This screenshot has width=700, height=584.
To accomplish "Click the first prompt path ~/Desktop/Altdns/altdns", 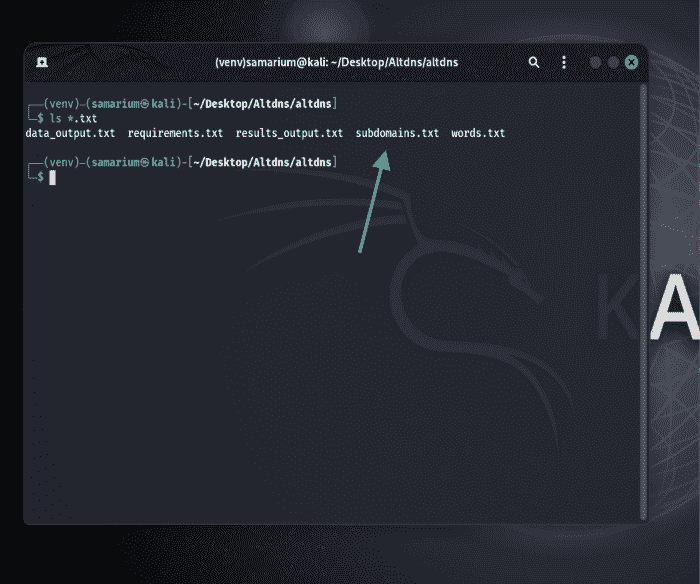I will click(262, 104).
